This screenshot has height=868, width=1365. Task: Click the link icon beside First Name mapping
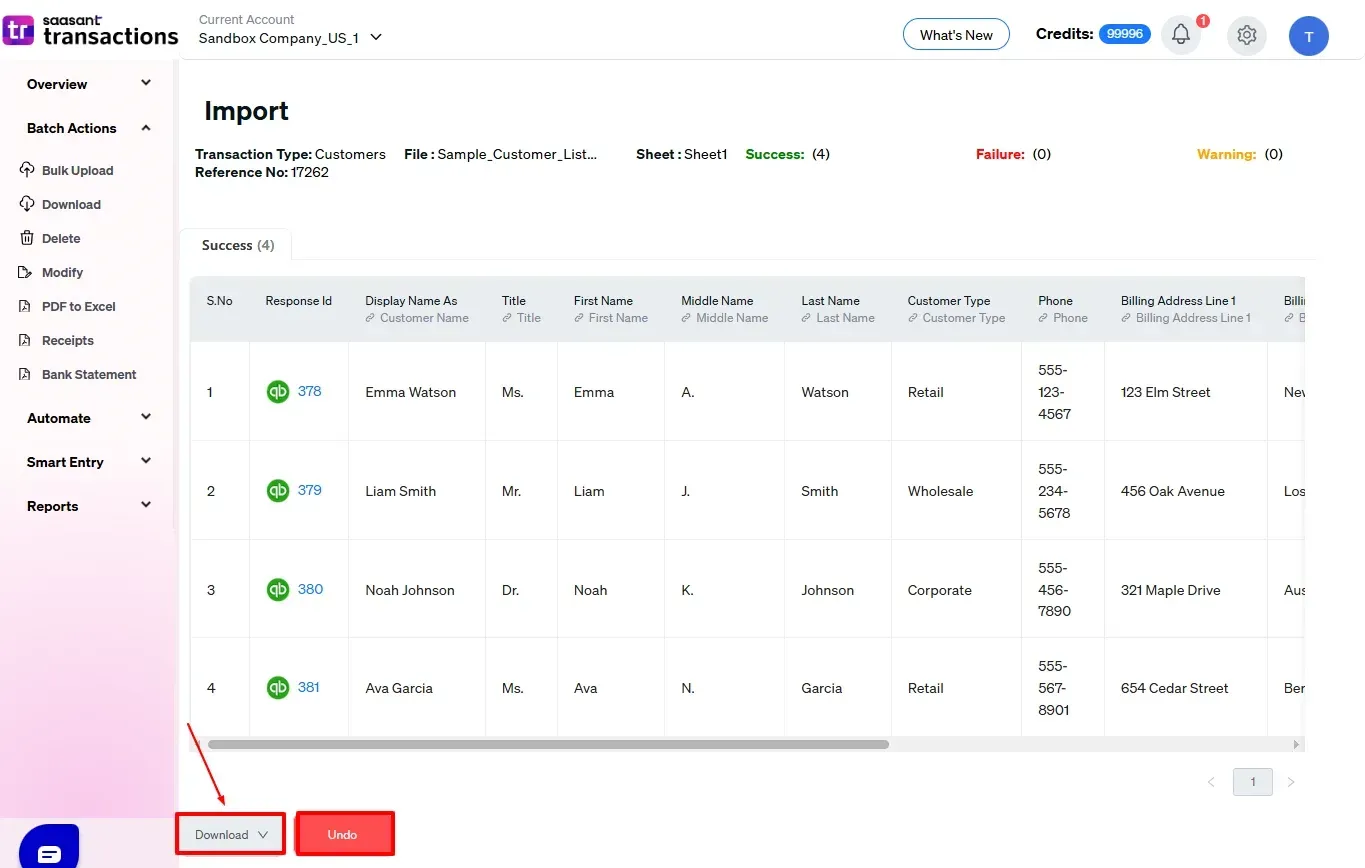pyautogui.click(x=579, y=318)
